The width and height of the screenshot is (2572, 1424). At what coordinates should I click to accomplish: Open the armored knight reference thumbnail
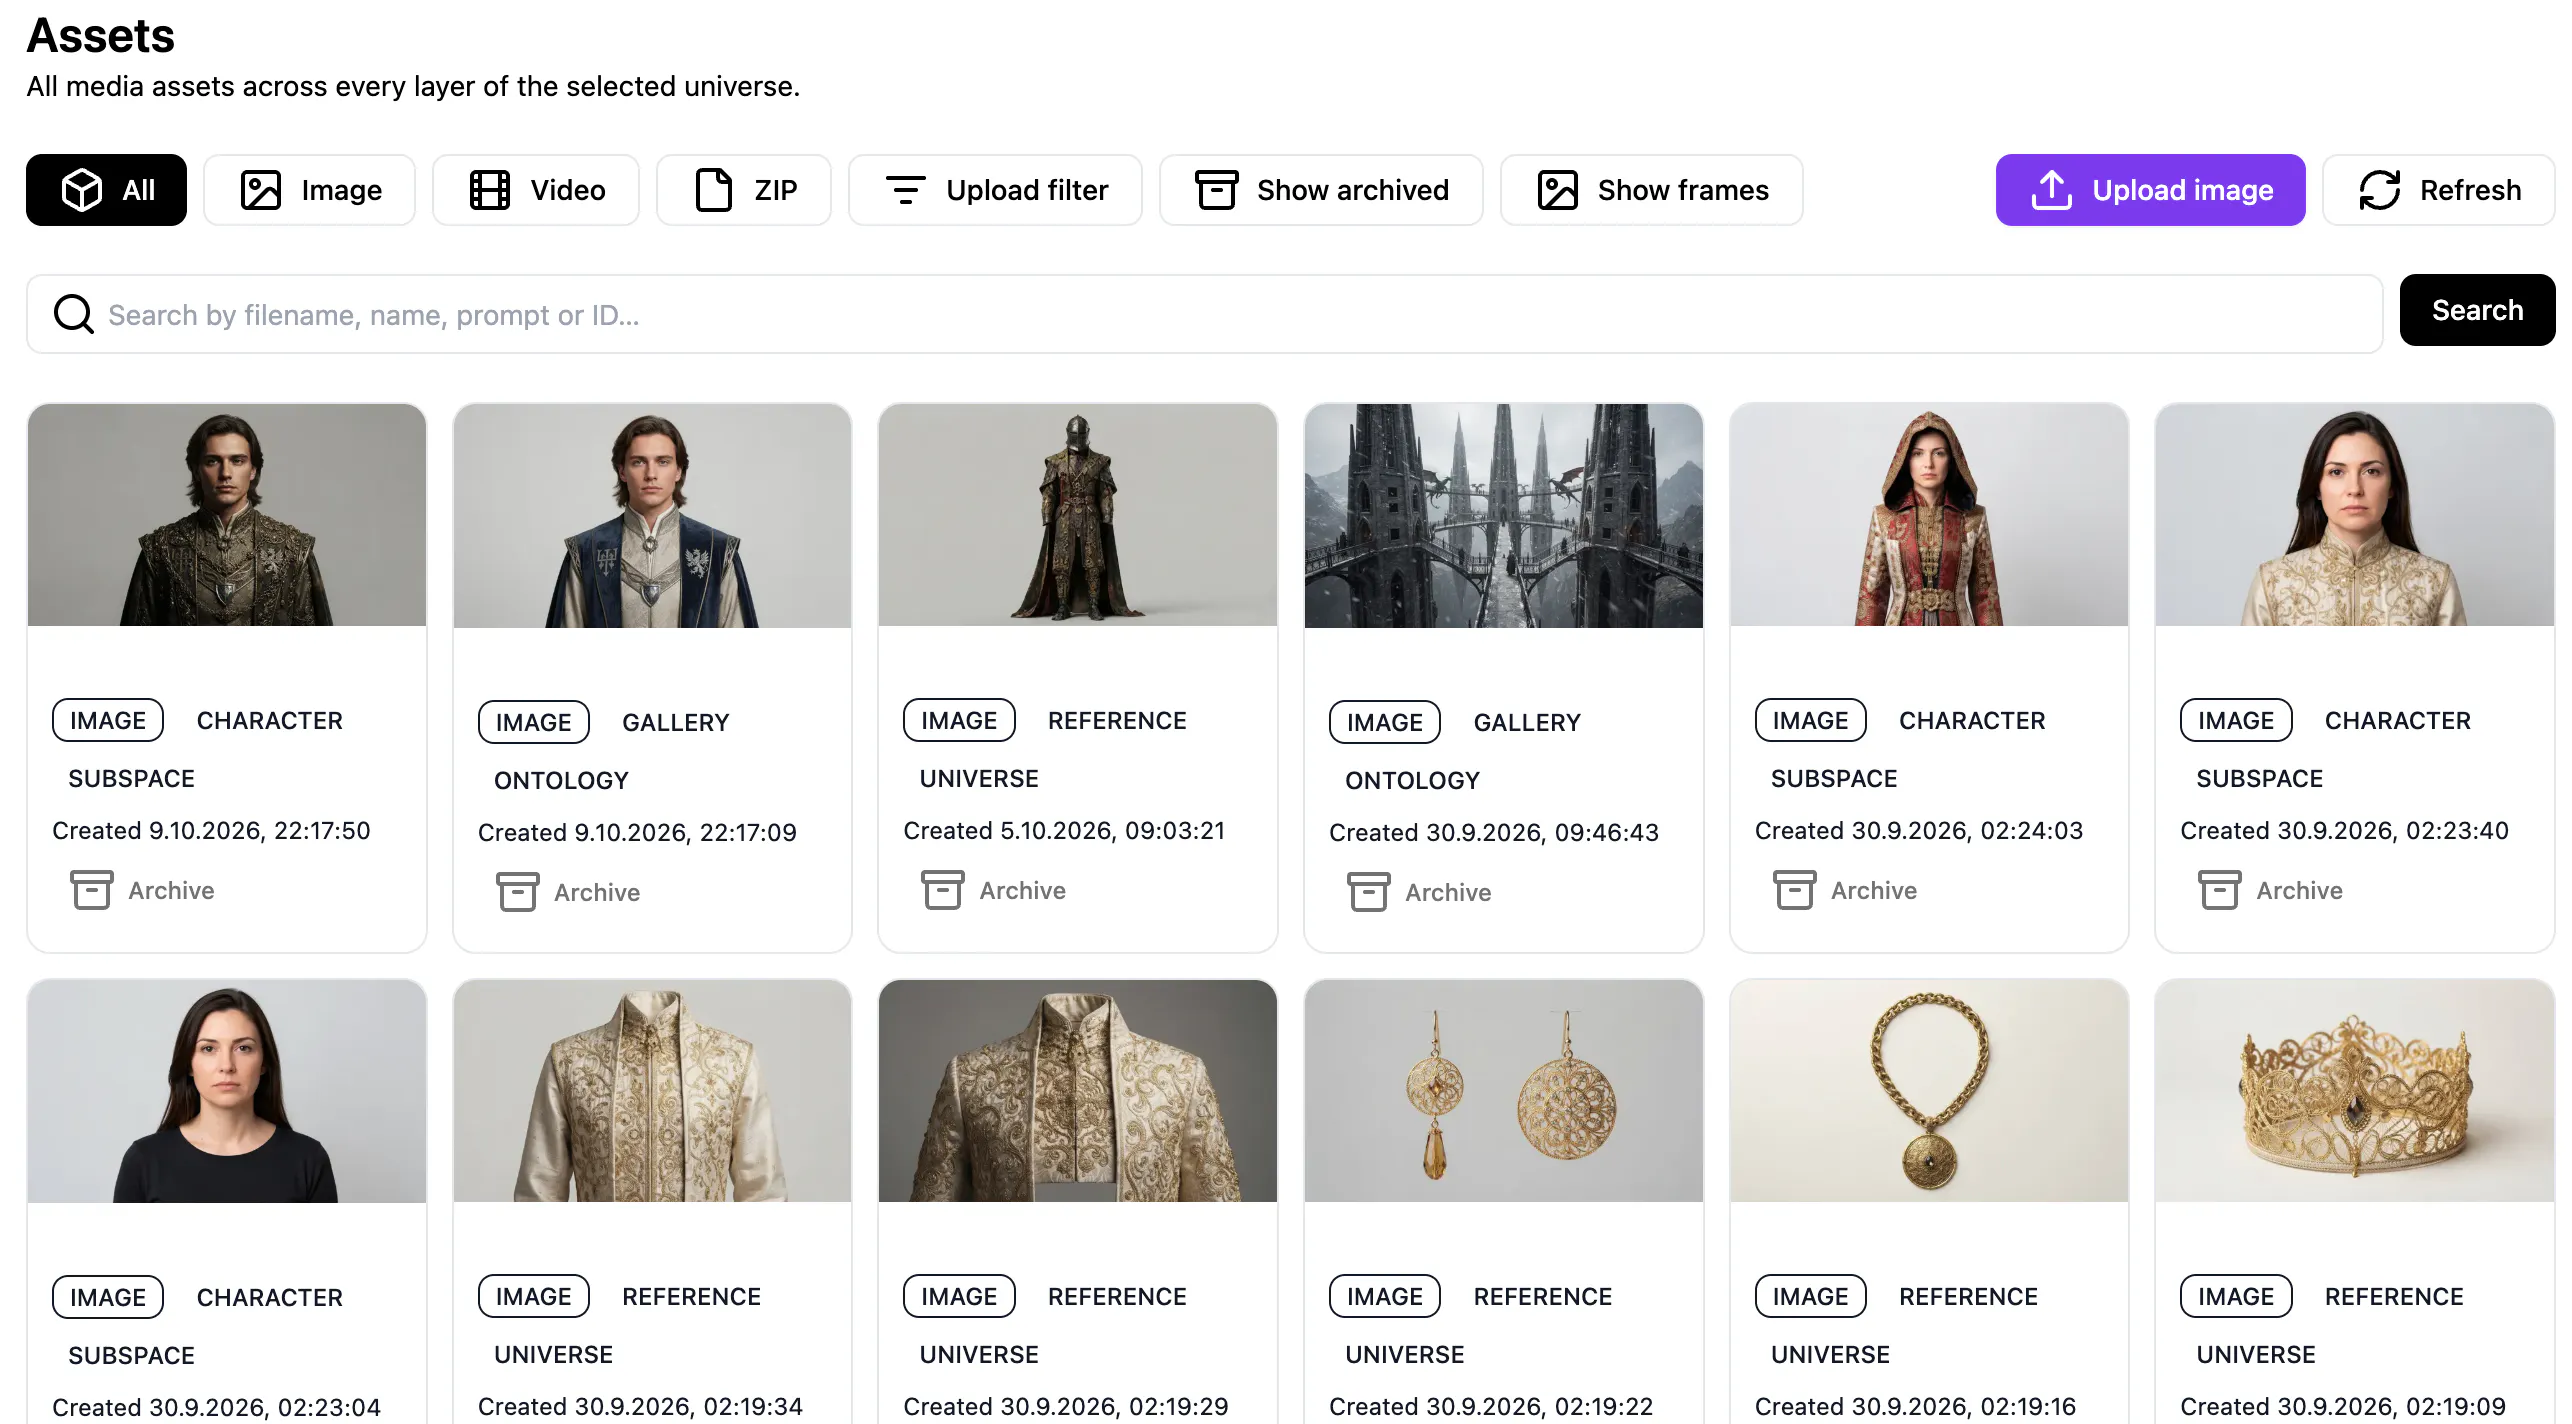coord(1078,515)
